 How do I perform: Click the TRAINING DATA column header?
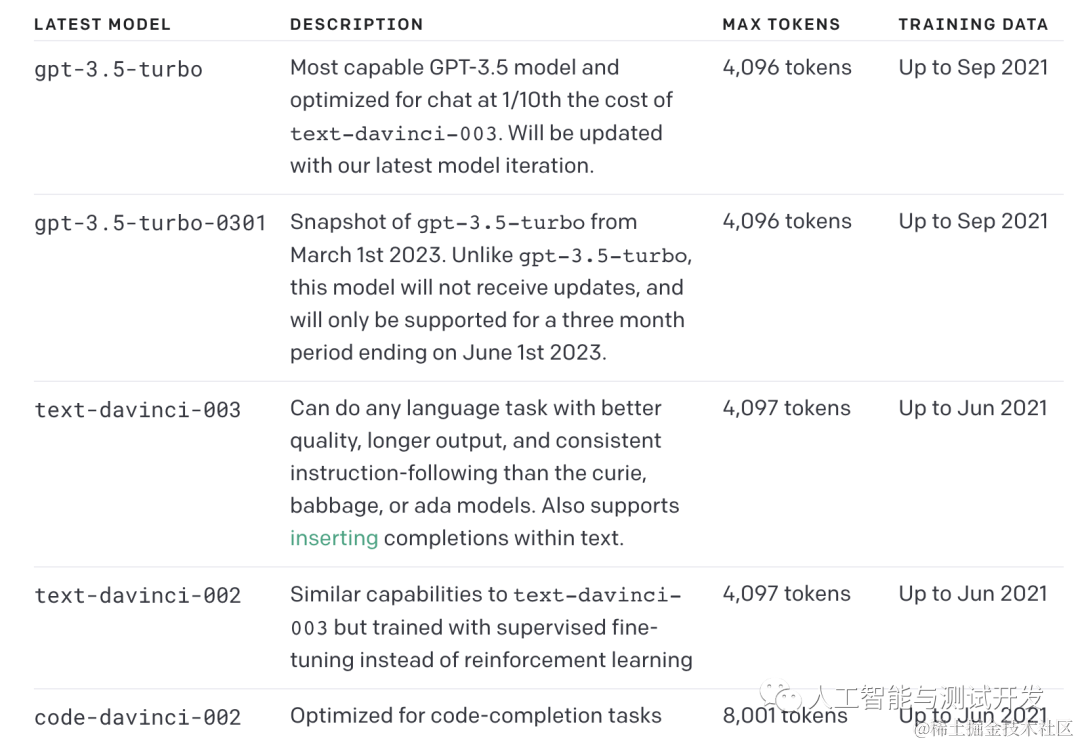pyautogui.click(x=973, y=24)
